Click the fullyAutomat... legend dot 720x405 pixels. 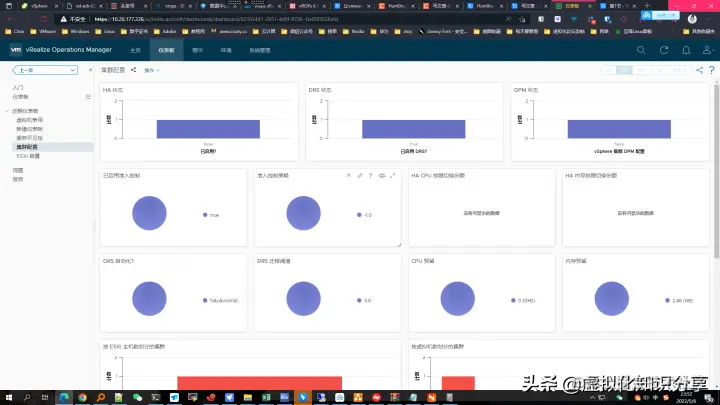[205, 300]
